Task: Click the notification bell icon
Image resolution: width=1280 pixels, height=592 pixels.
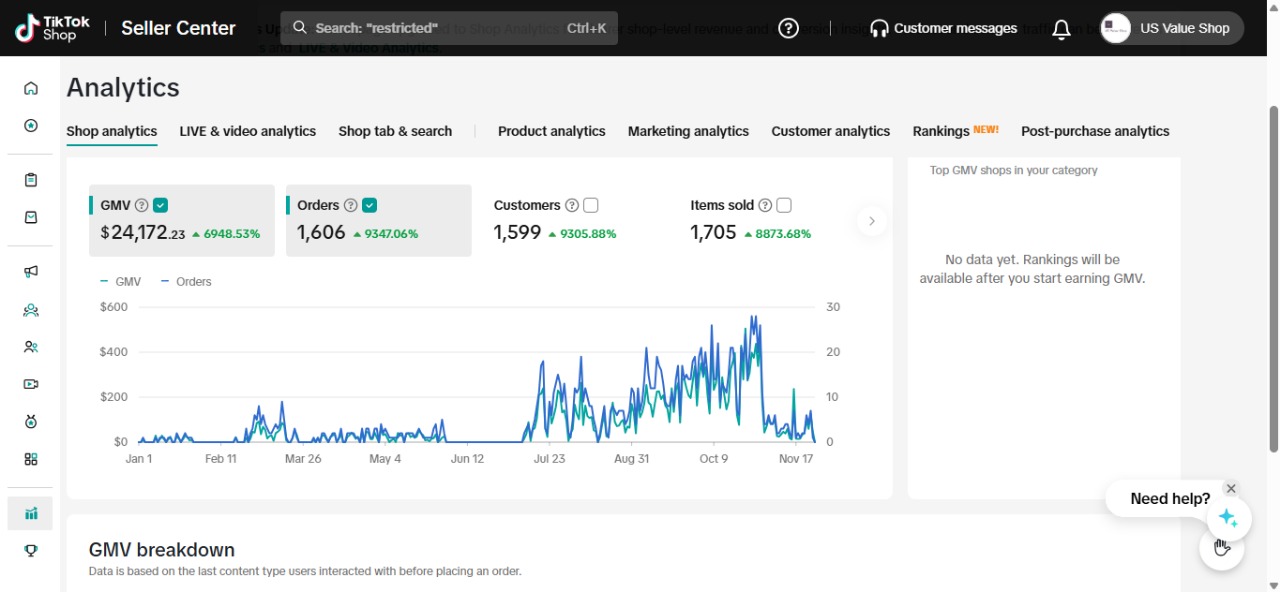Action: pyautogui.click(x=1061, y=29)
